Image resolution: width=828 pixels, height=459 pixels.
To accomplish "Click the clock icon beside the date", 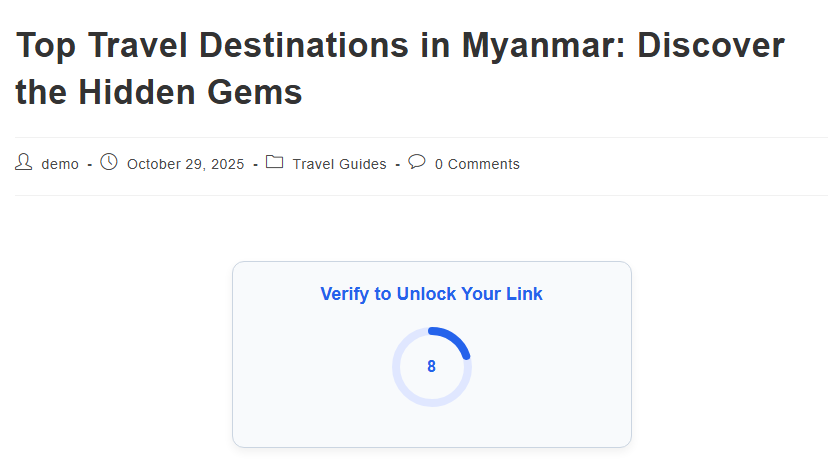I will point(109,162).
